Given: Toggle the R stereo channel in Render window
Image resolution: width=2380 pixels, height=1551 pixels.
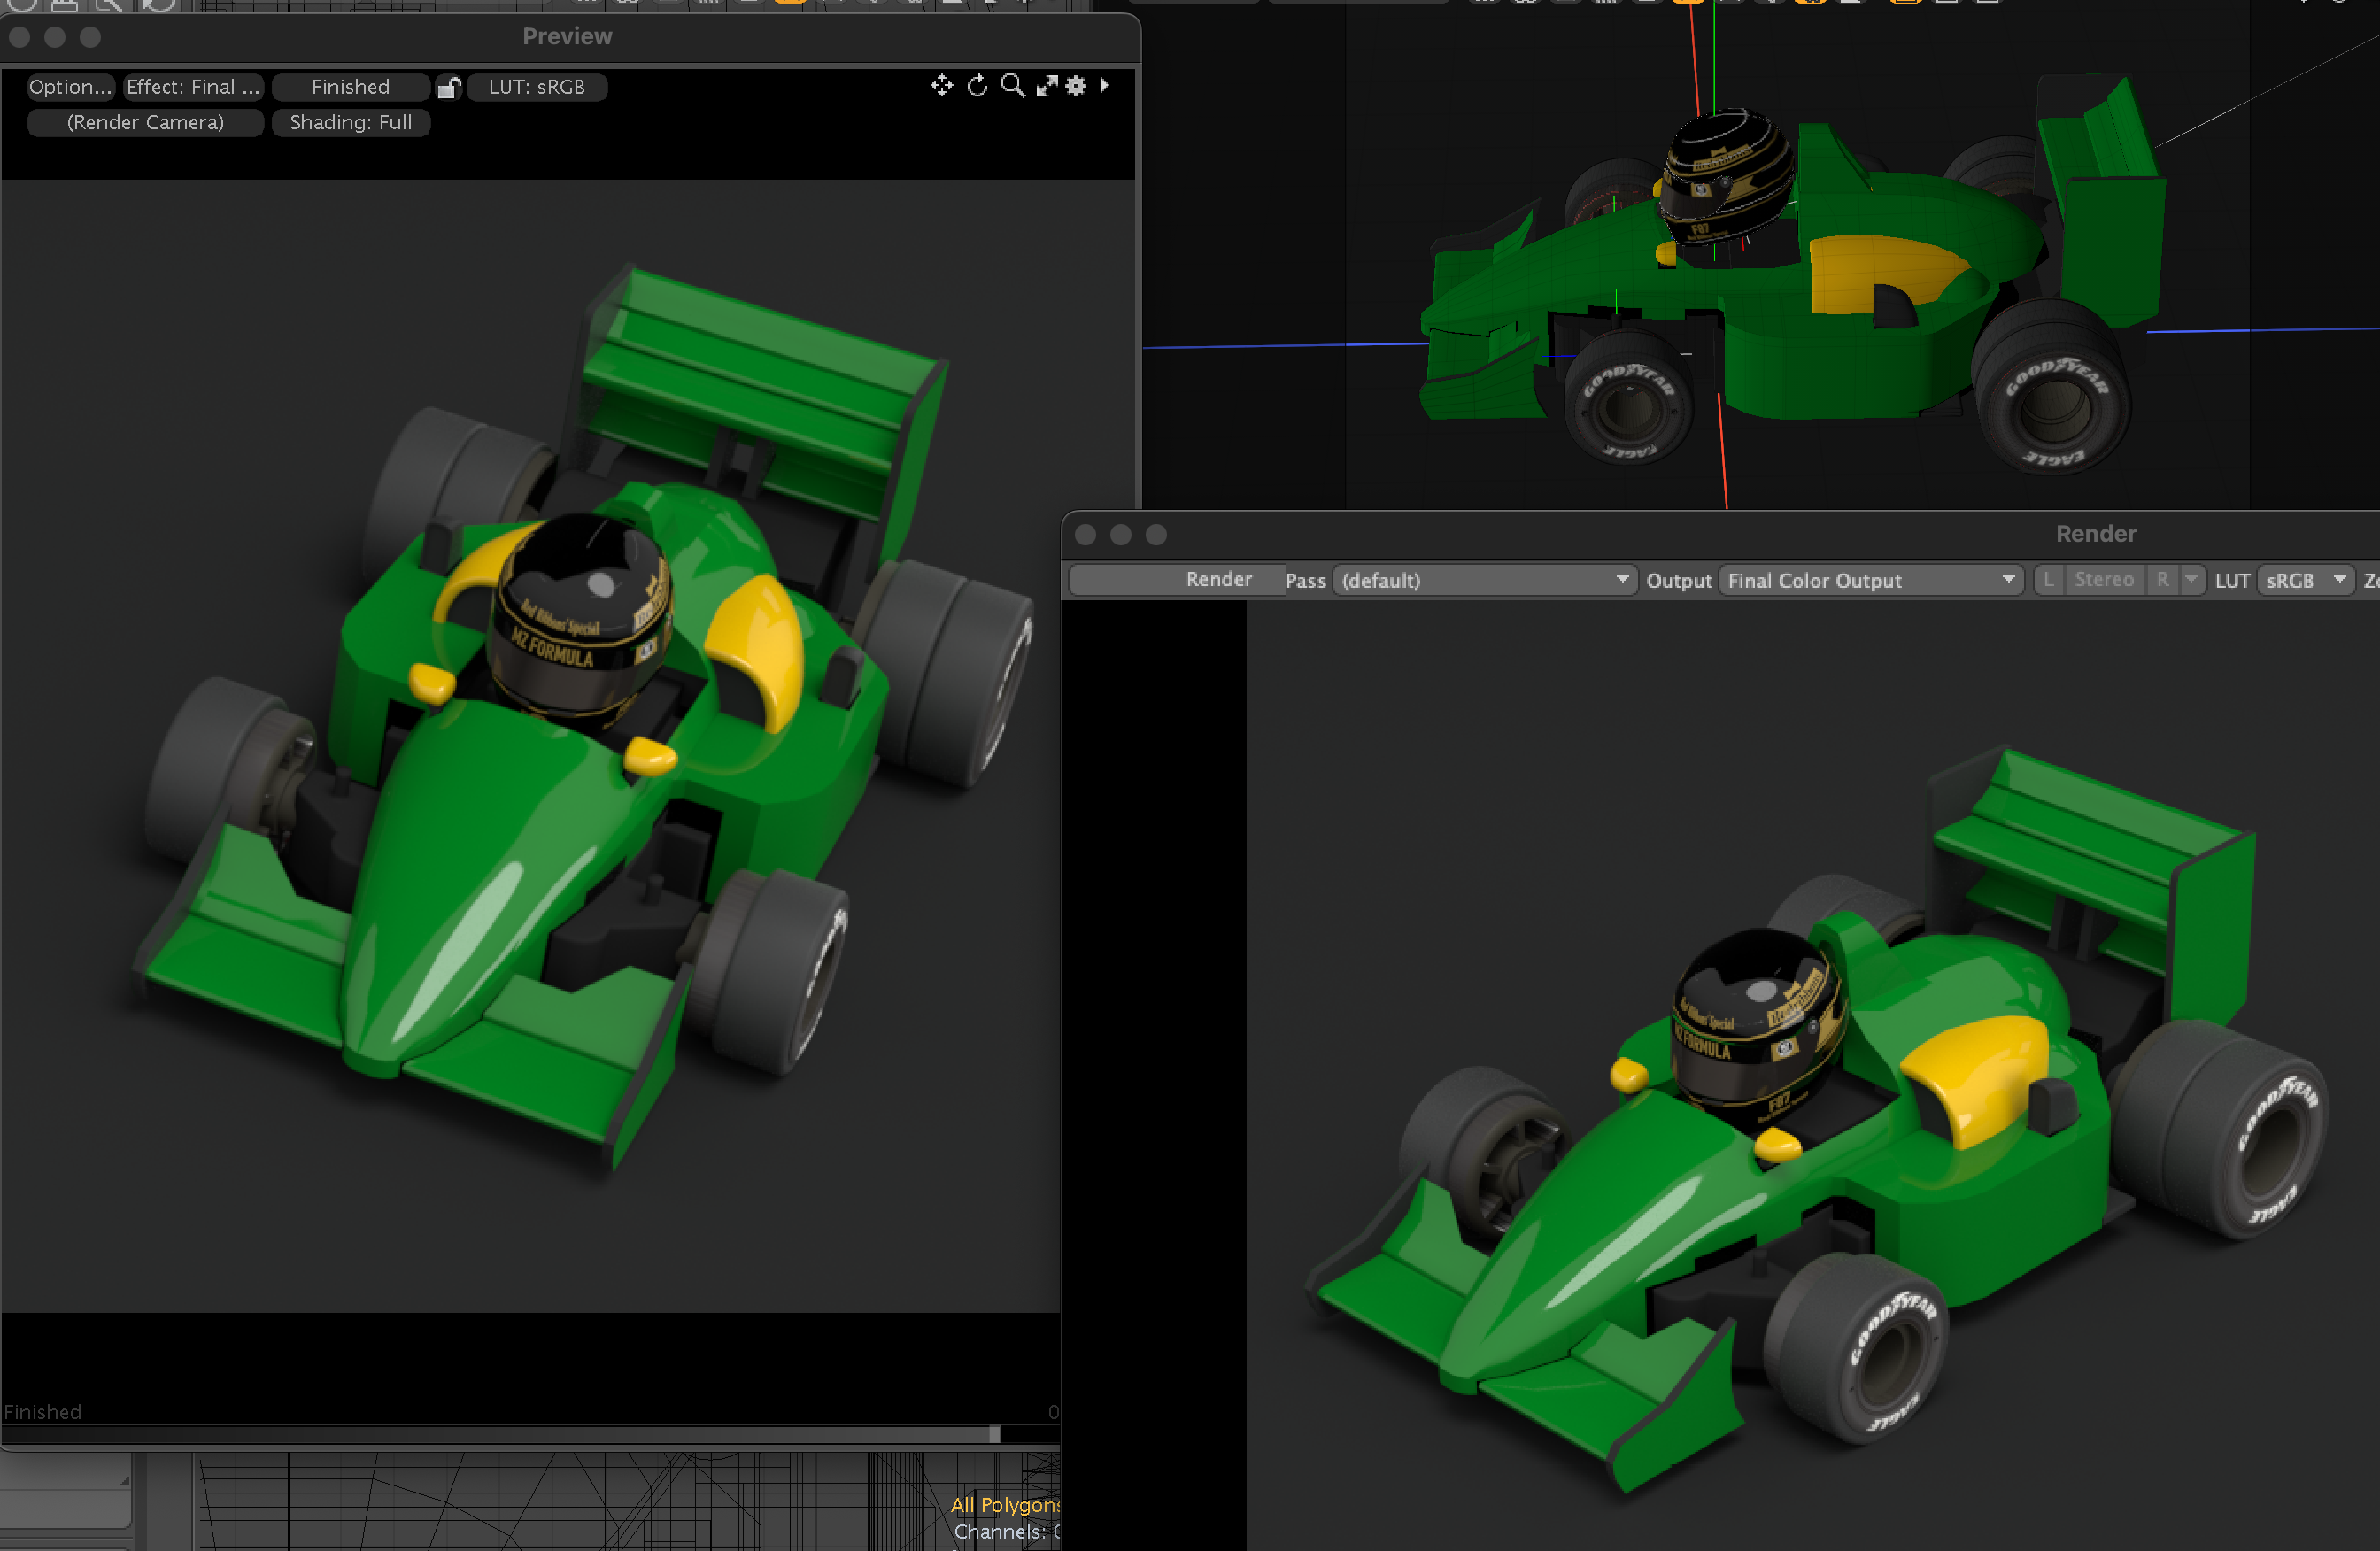Looking at the screenshot, I should 2162,580.
